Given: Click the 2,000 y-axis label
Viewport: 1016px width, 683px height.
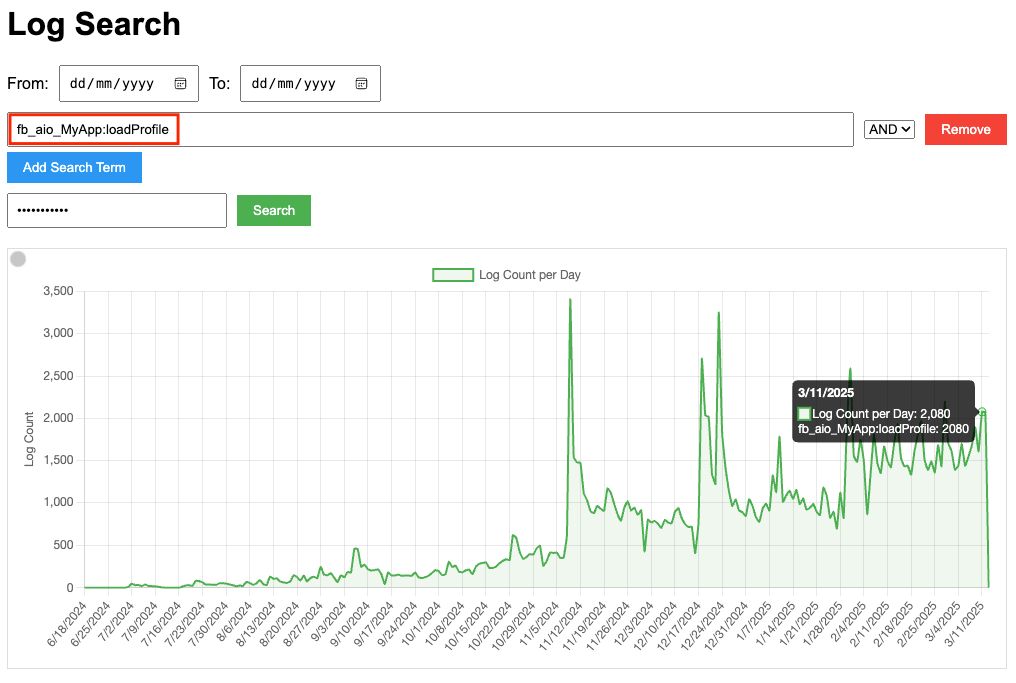Looking at the screenshot, I should click(58, 418).
